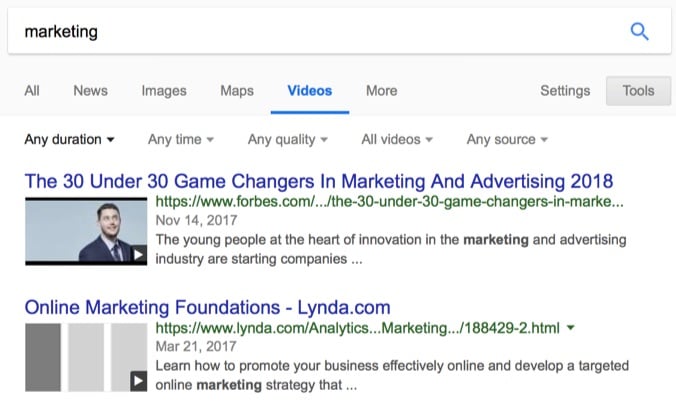Click the Forbes video thumbnail of man in suit
The height and width of the screenshot is (404, 676).
(86, 231)
